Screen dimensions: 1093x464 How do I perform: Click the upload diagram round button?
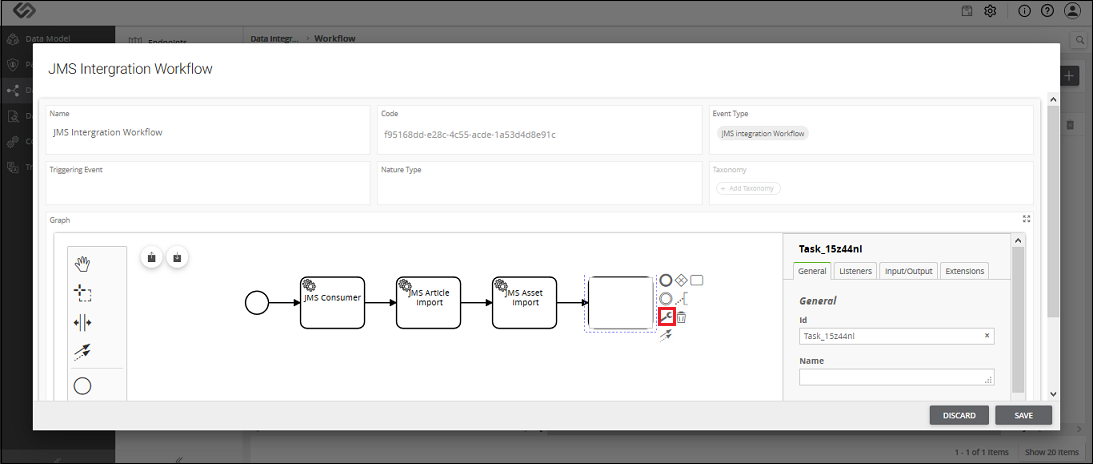point(151,257)
